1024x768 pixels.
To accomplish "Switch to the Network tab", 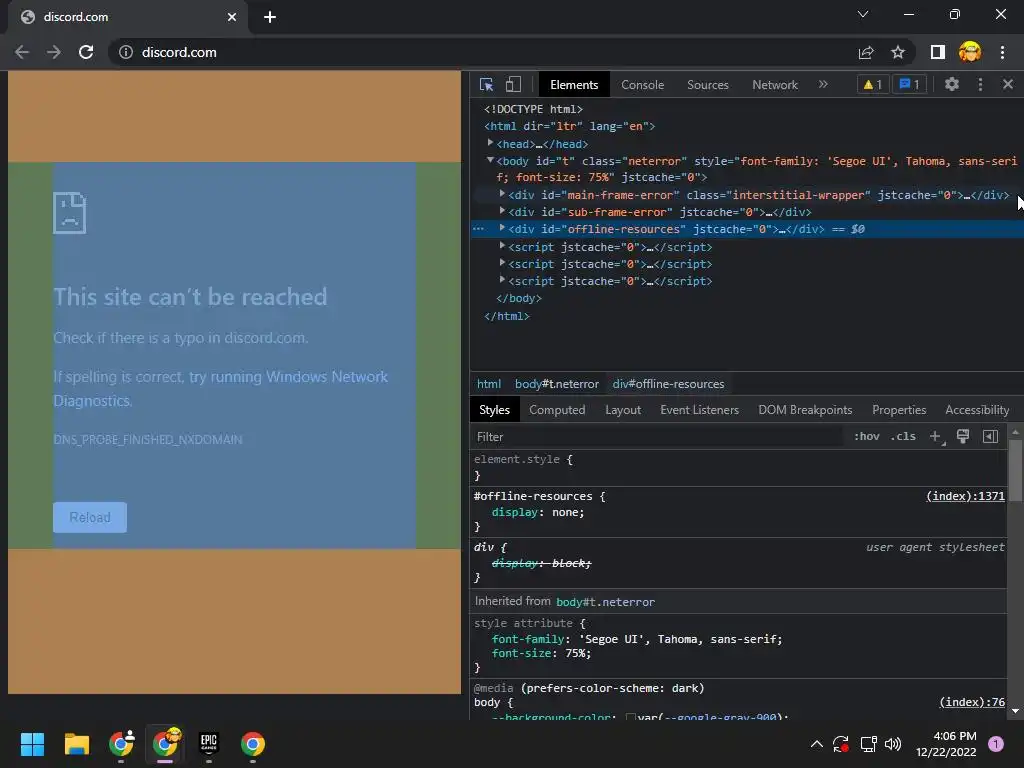I will (775, 85).
